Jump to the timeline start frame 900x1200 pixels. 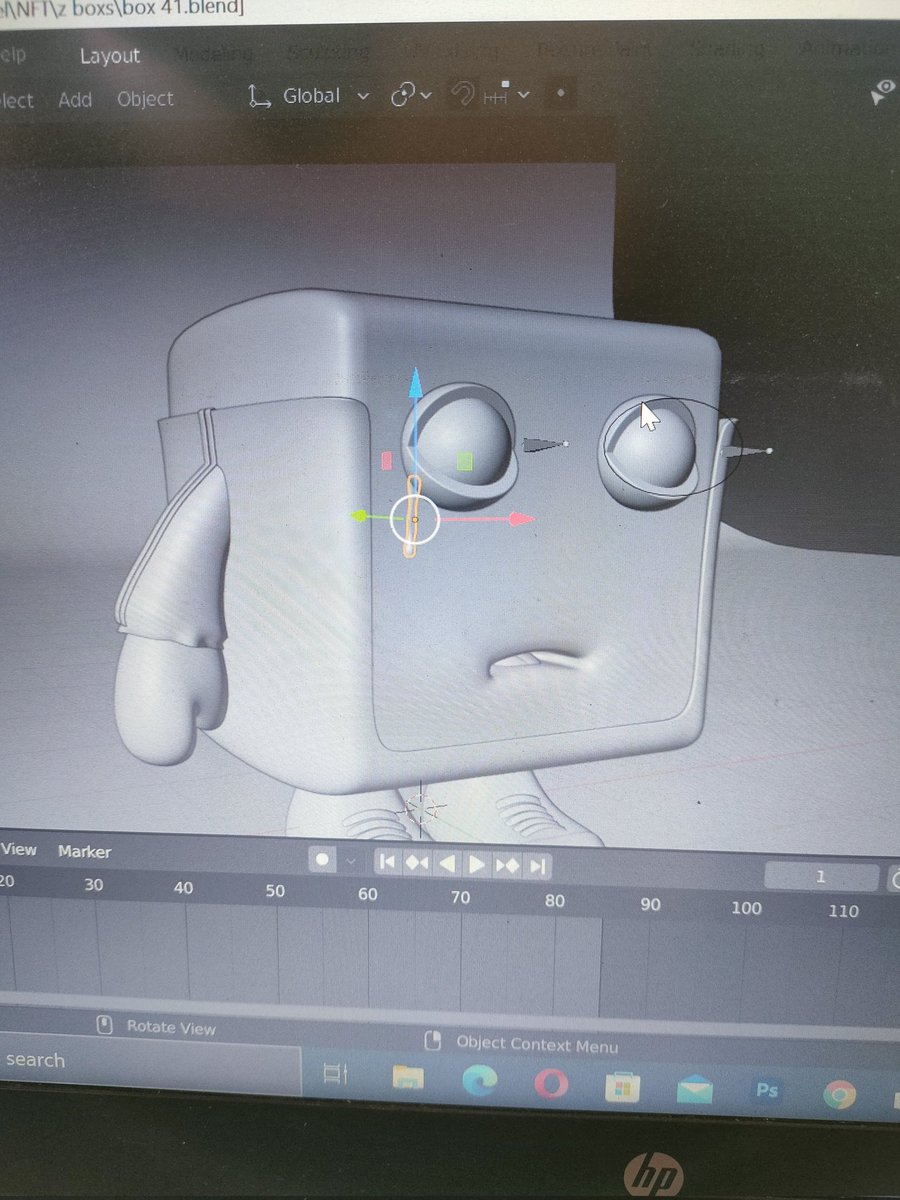pyautogui.click(x=388, y=863)
